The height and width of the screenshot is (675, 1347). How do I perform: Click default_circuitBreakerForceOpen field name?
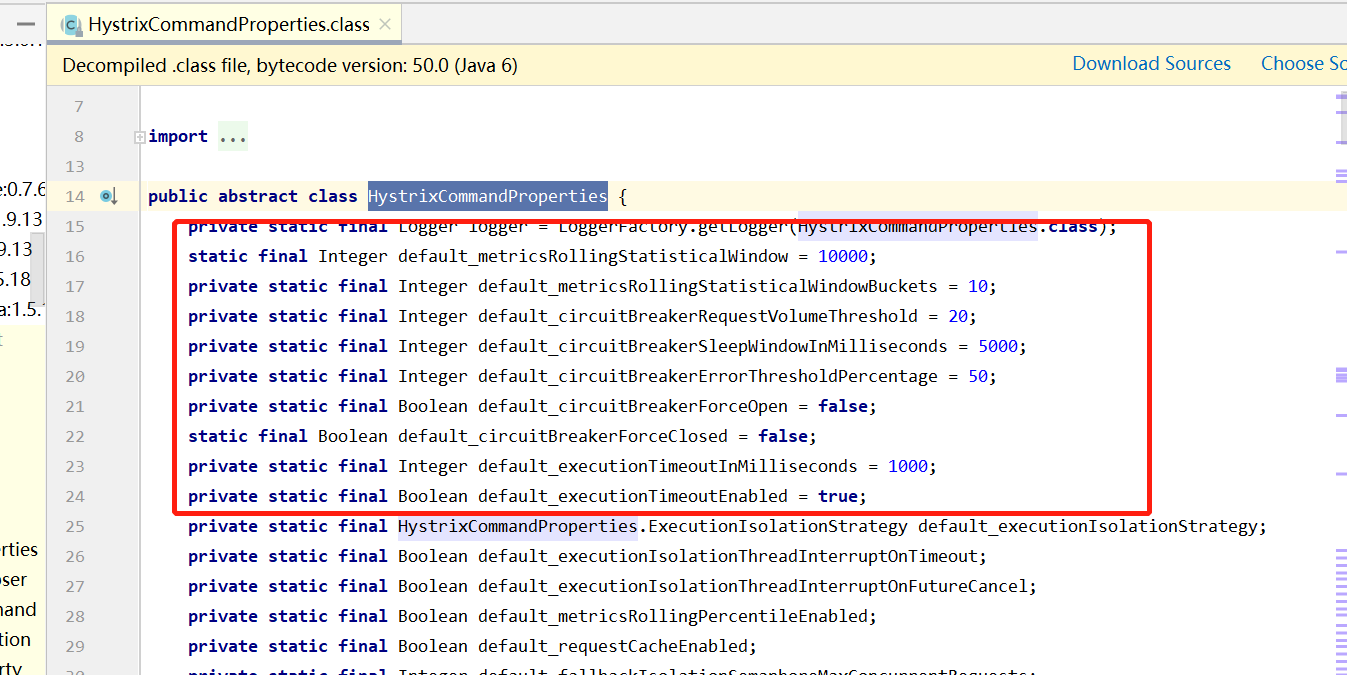pos(637,406)
